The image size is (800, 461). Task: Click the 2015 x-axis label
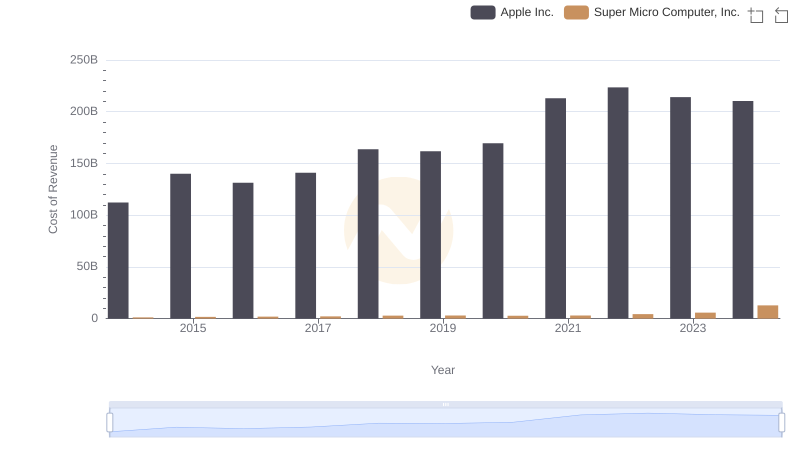pos(193,328)
